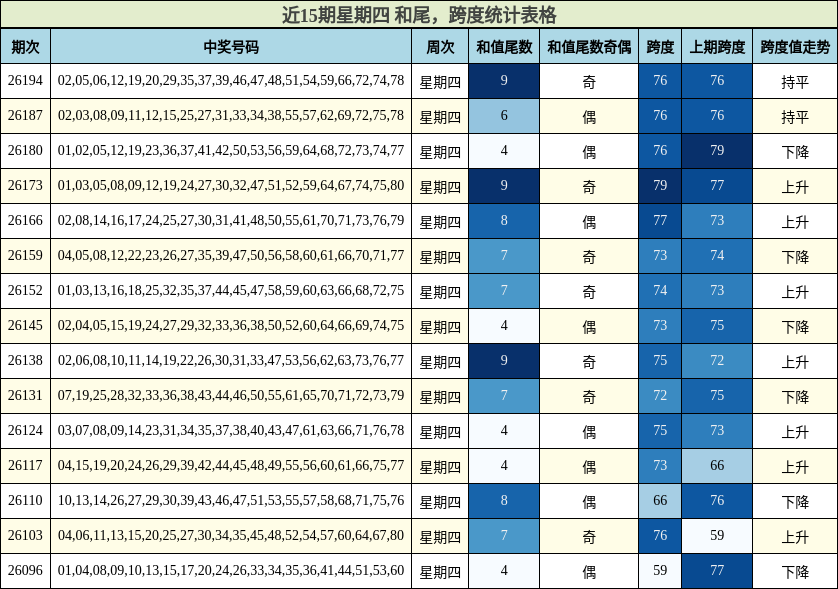Click 上期跨度 cell 74 in row 26159
This screenshot has height=589, width=838.
(717, 255)
